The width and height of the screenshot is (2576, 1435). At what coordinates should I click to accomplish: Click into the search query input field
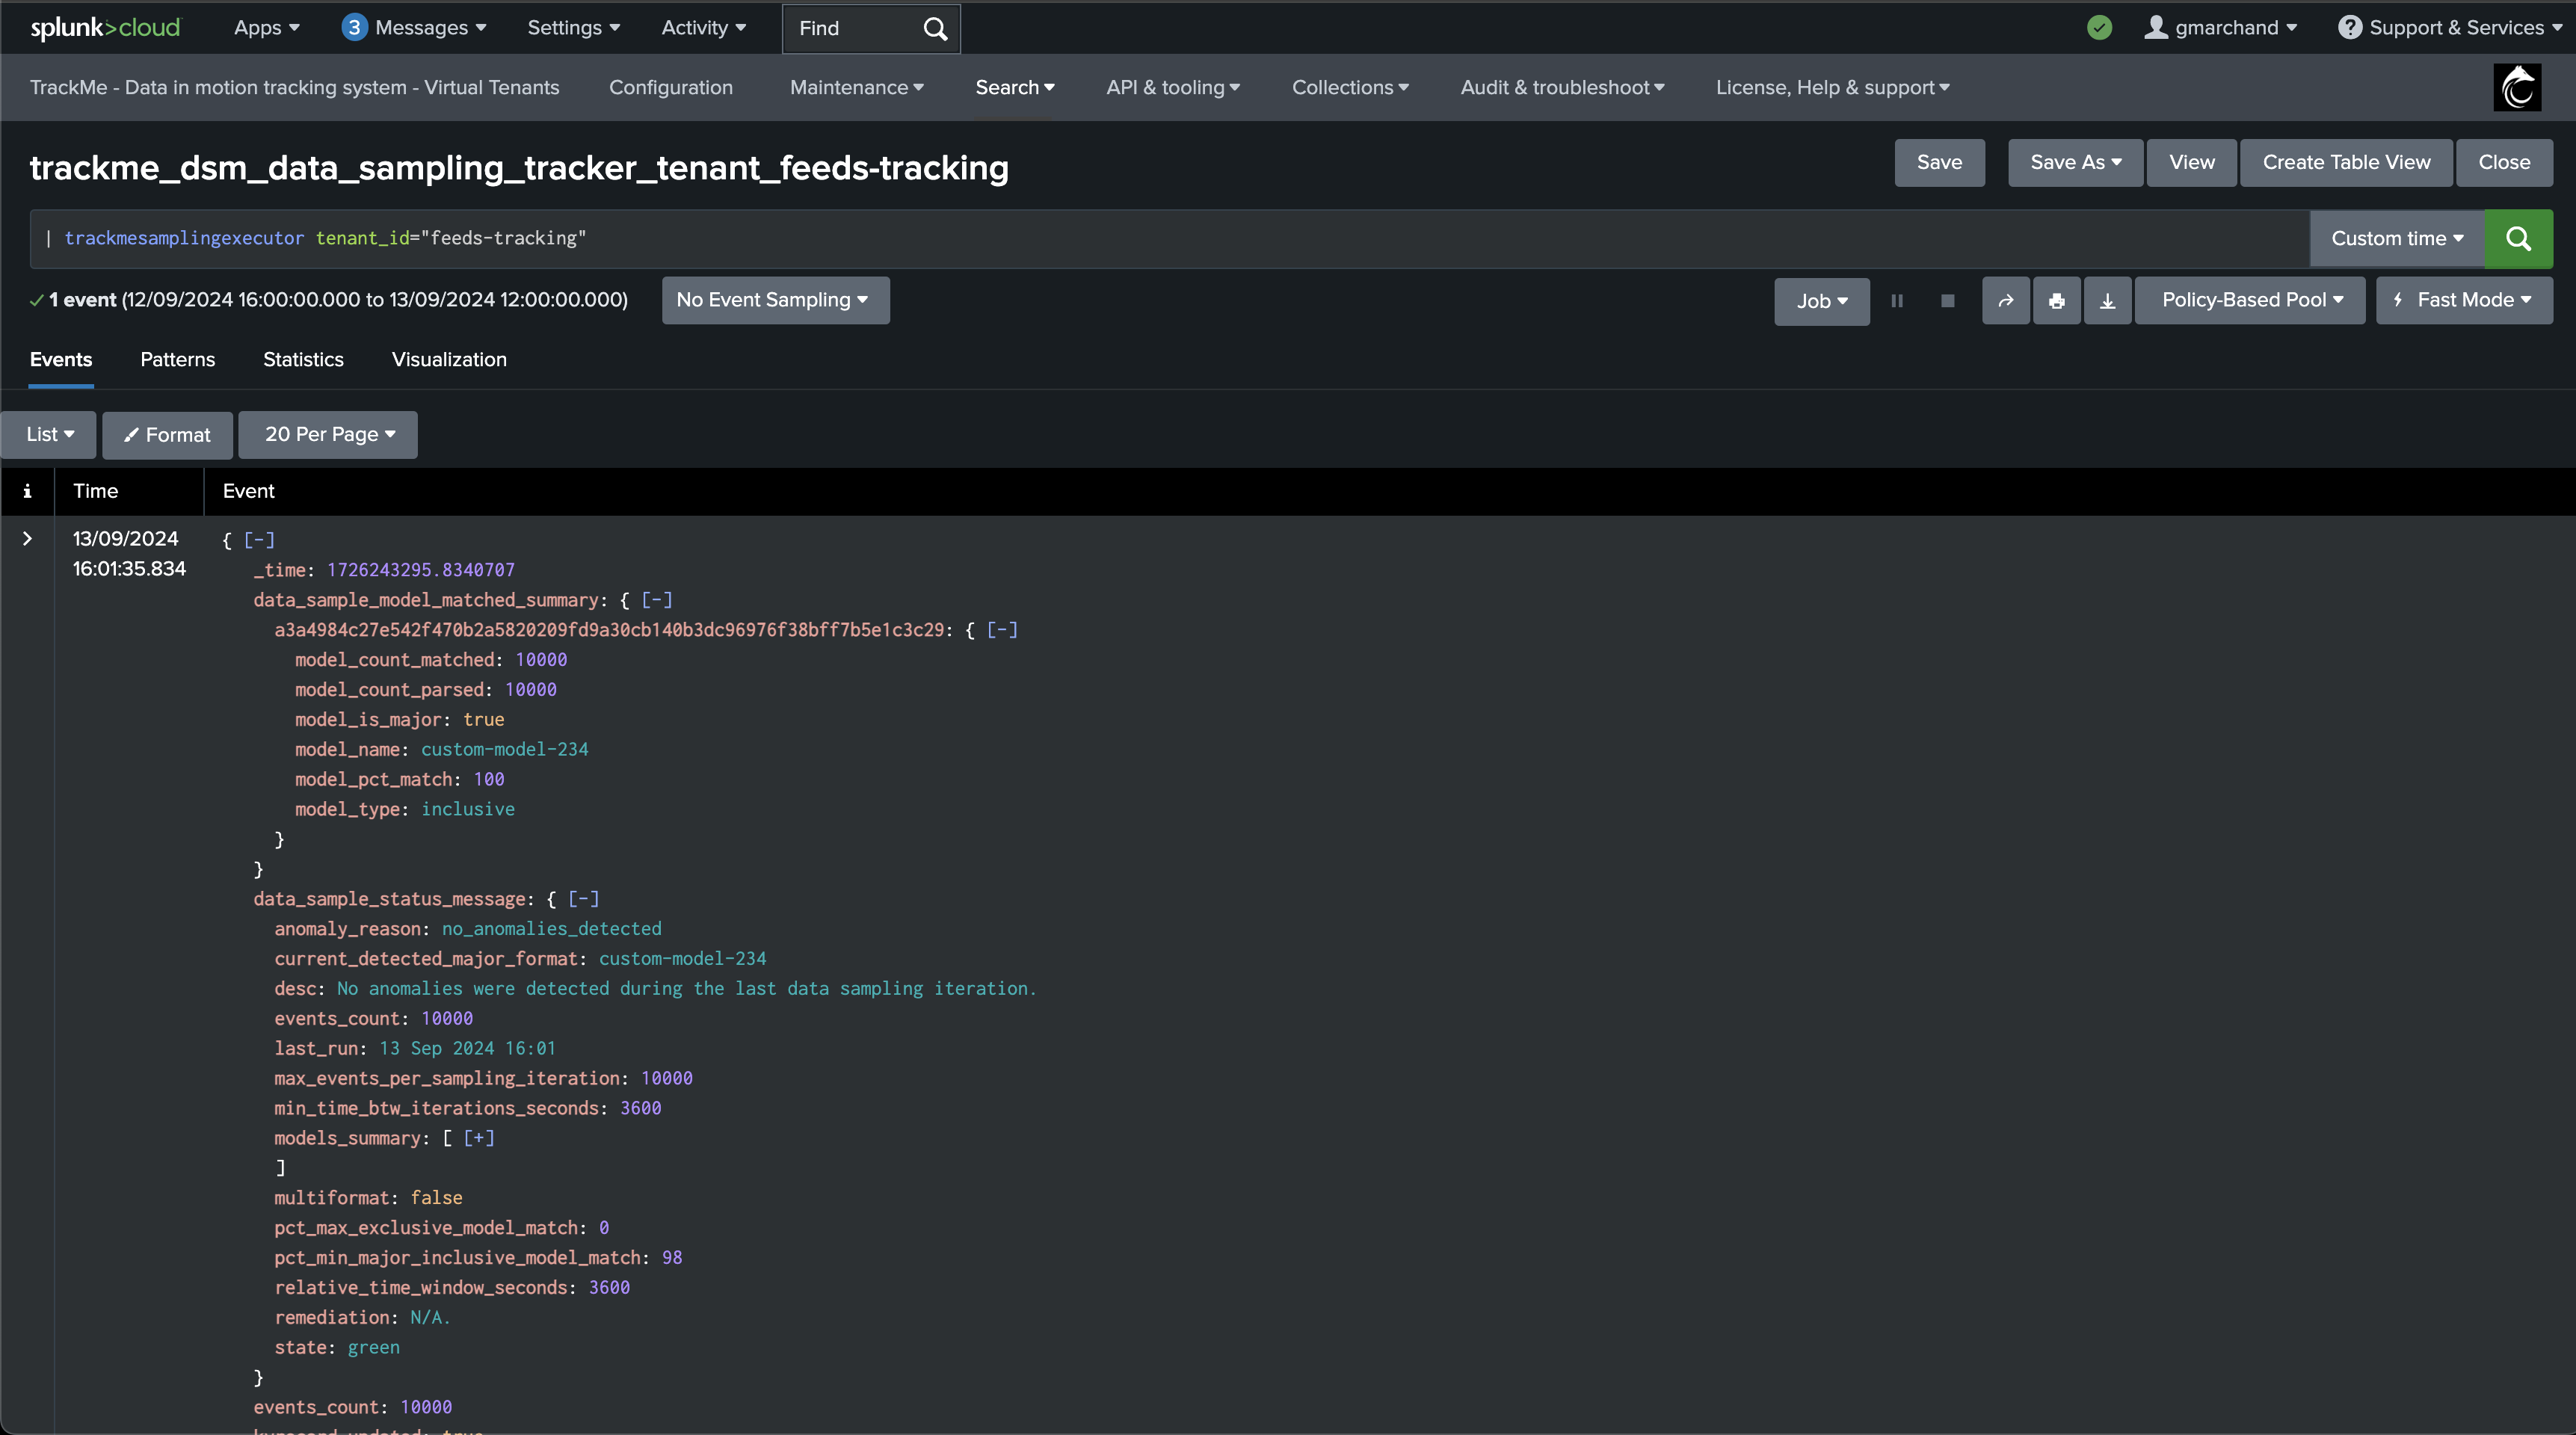pos(1169,238)
